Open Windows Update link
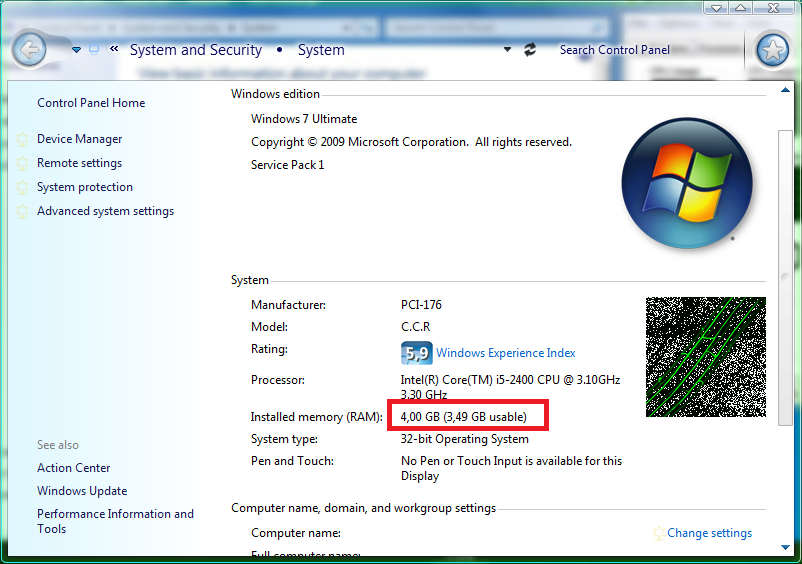 (82, 491)
